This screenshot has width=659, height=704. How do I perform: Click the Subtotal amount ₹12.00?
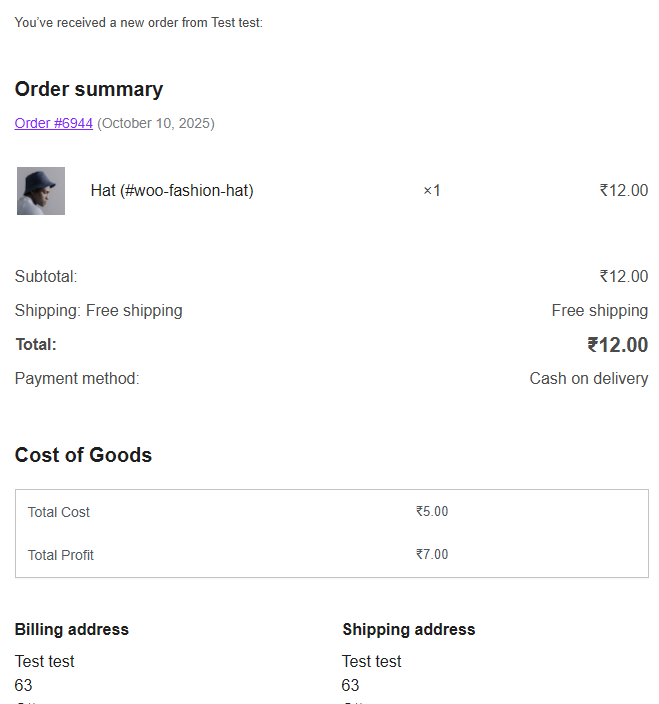[x=623, y=276]
